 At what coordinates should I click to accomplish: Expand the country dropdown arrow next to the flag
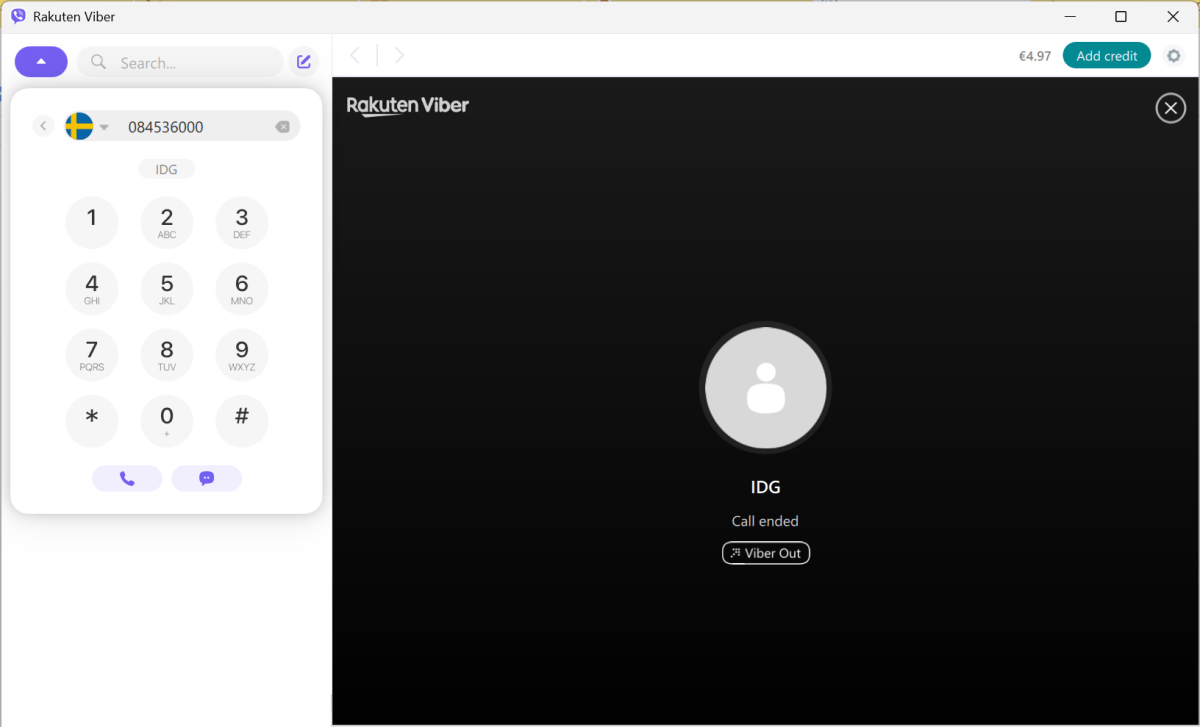(x=104, y=126)
